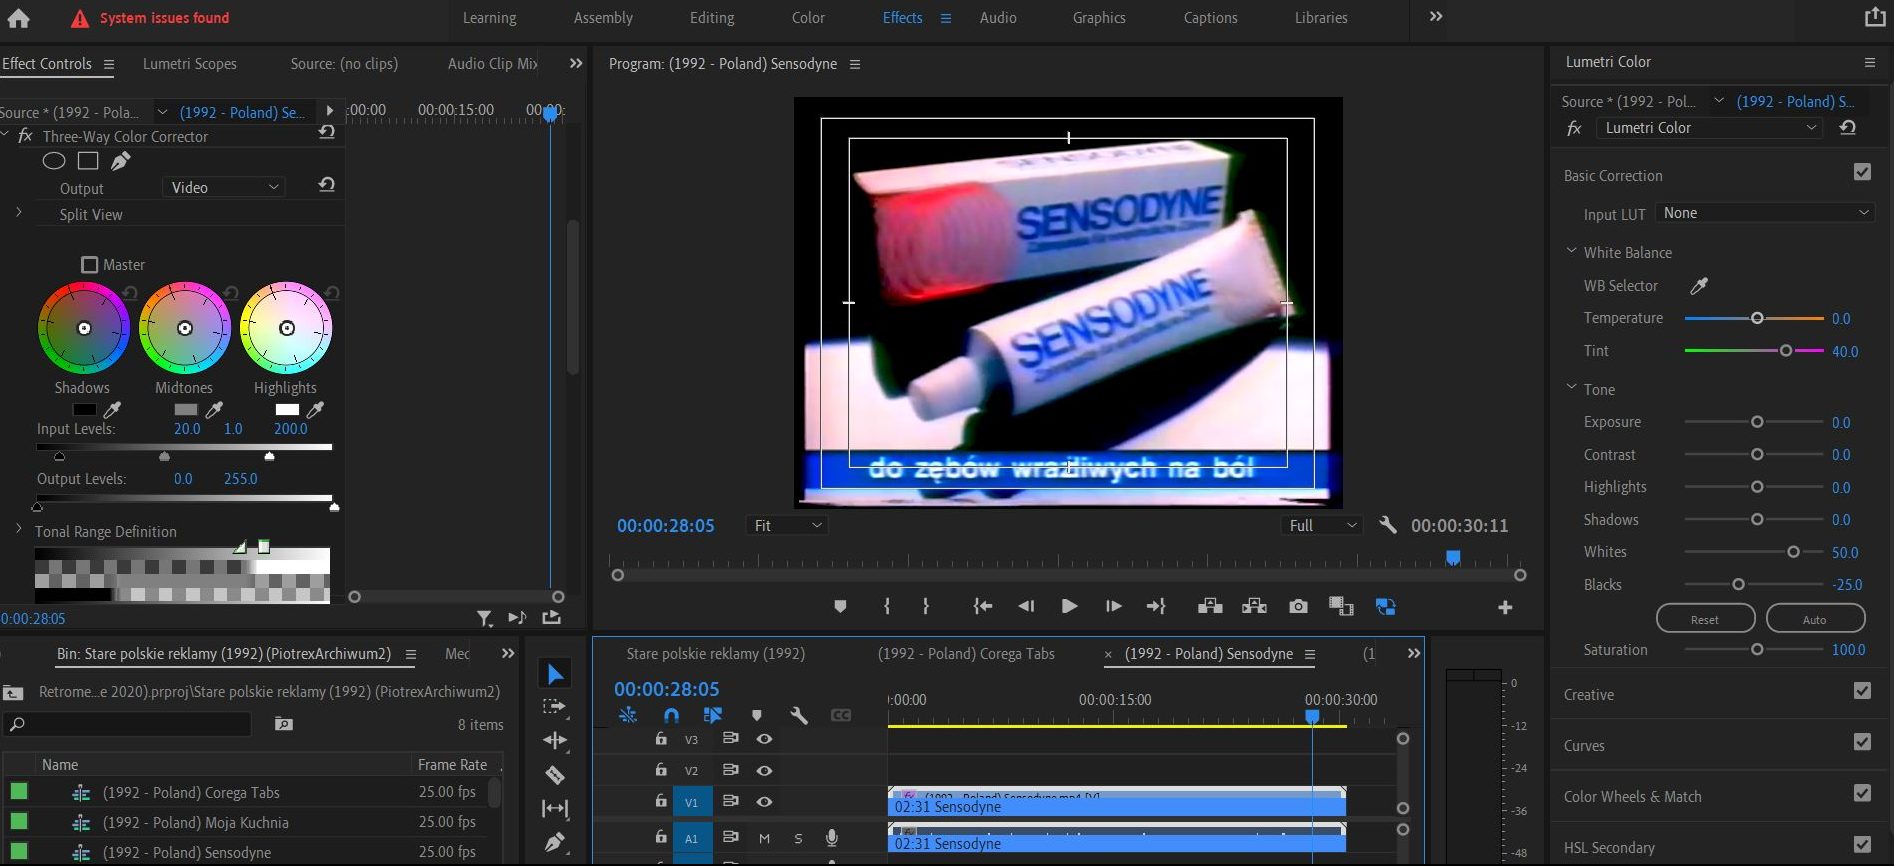Click the Temperature slider handle
1894x866 pixels.
pos(1757,318)
